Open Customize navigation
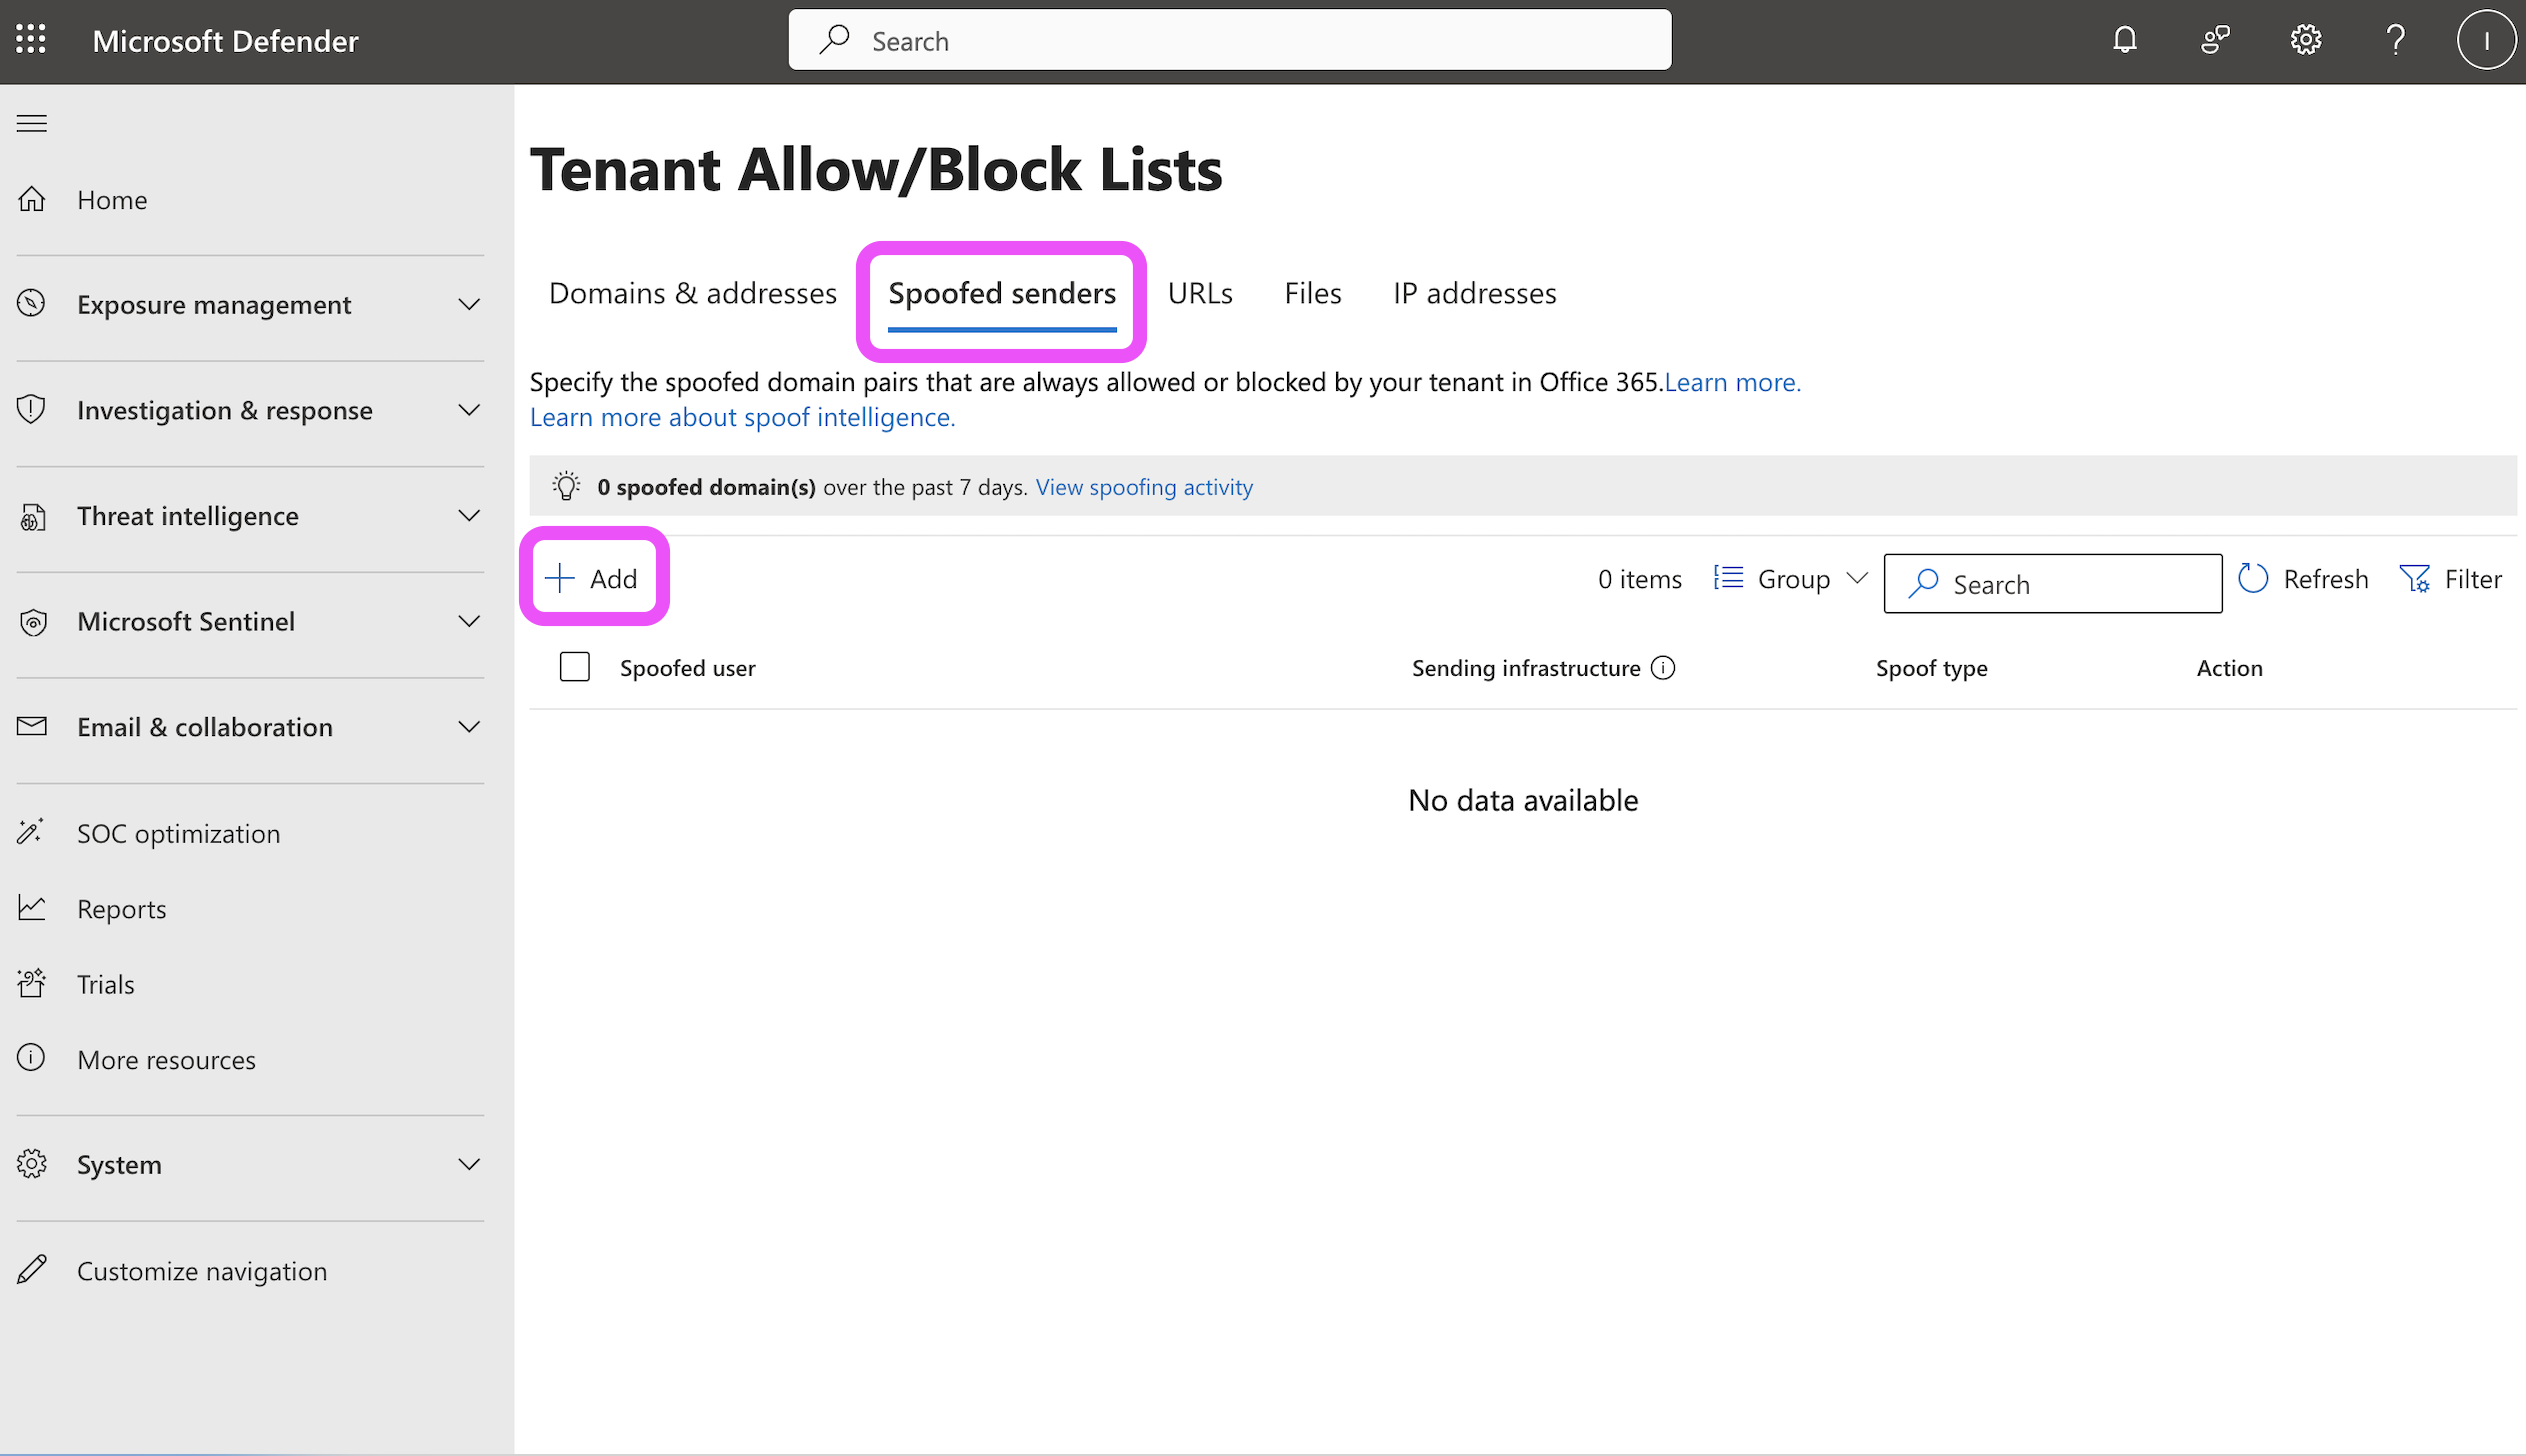This screenshot has width=2526, height=1456. tap(202, 1271)
